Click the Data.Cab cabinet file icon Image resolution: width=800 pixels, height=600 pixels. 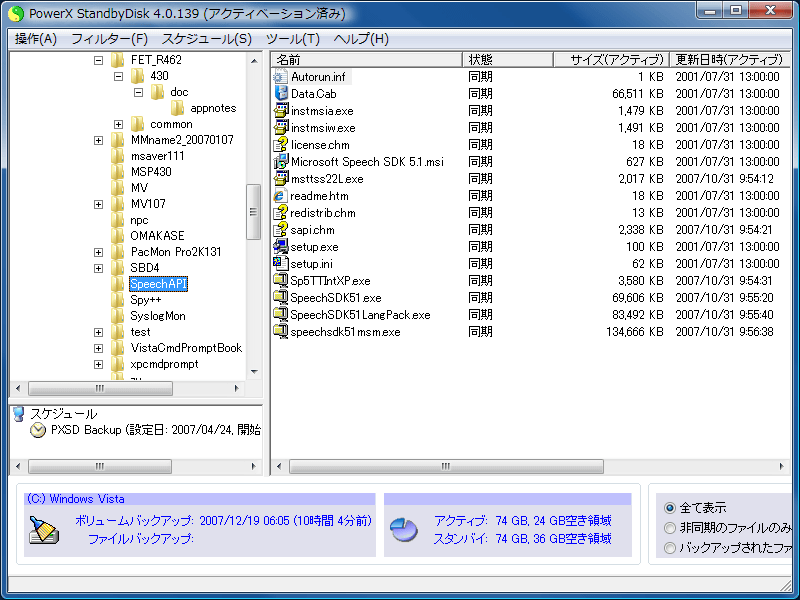(x=280, y=93)
